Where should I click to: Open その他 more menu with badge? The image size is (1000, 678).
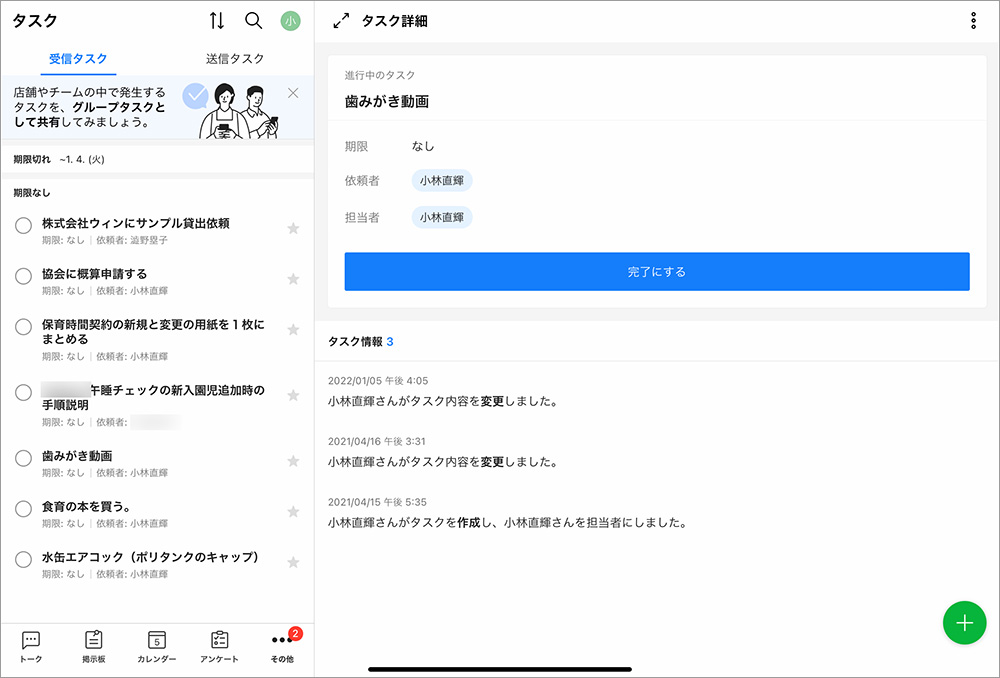[x=282, y=646]
